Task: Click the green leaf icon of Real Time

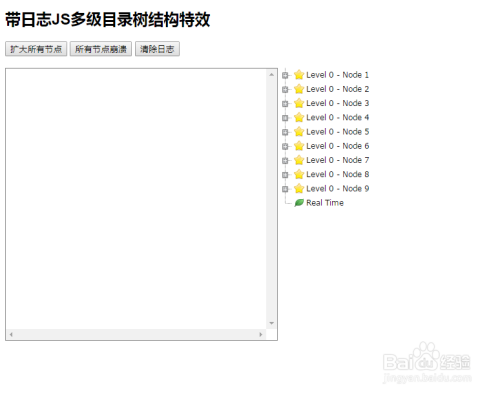Action: tap(299, 203)
